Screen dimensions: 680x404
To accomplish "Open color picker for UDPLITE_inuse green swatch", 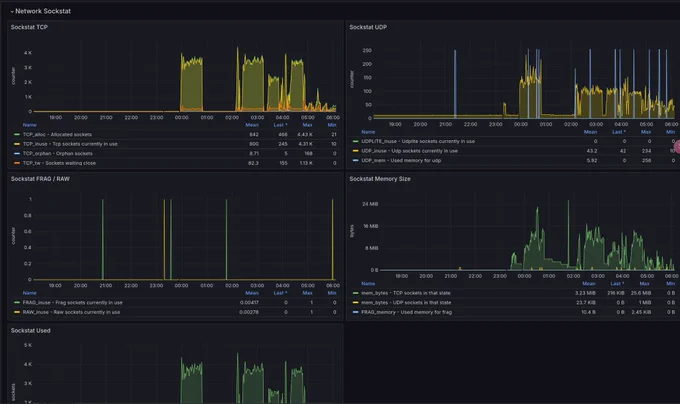I will [356, 141].
